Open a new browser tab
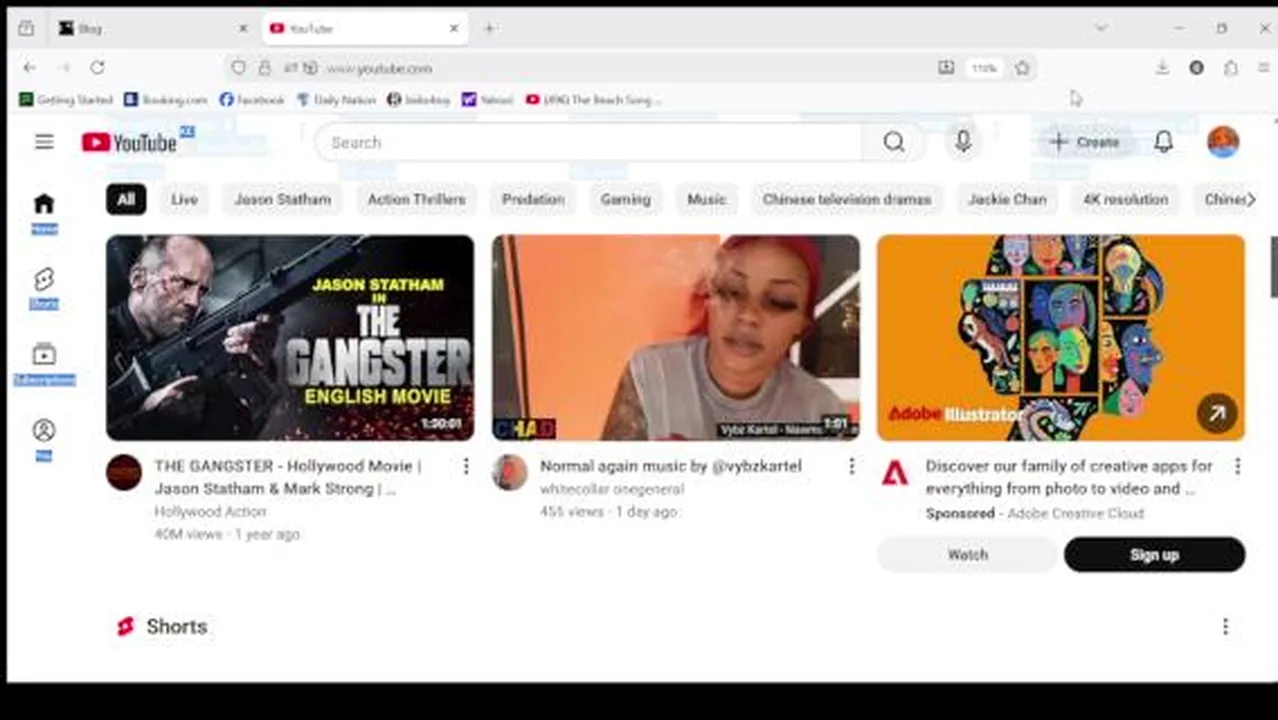 coord(489,29)
